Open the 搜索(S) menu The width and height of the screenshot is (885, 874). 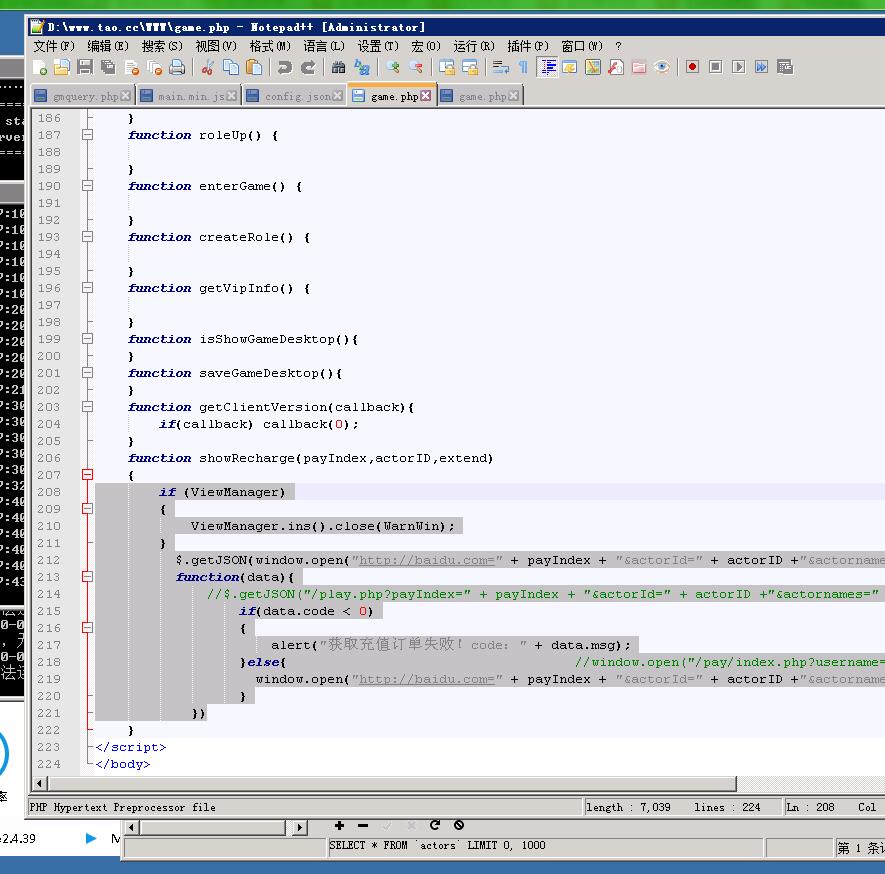pyautogui.click(x=162, y=46)
